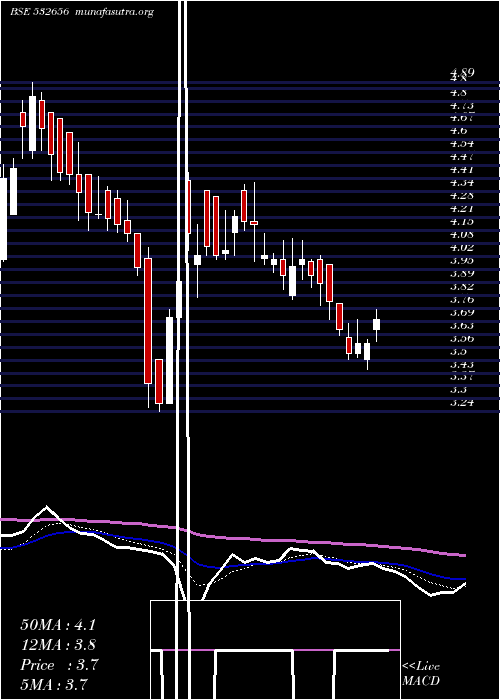The height and width of the screenshot is (700, 500).
Task: Click the <<Live MACD label
Action: pyautogui.click(x=421, y=674)
